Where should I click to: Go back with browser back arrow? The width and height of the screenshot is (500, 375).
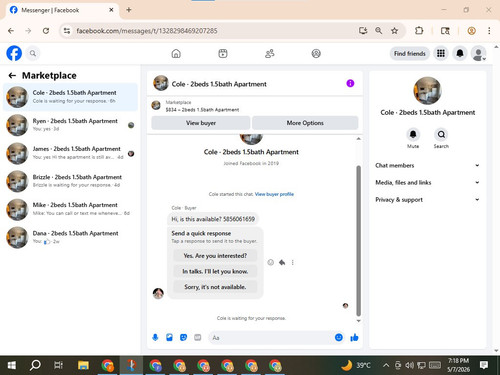click(x=11, y=31)
